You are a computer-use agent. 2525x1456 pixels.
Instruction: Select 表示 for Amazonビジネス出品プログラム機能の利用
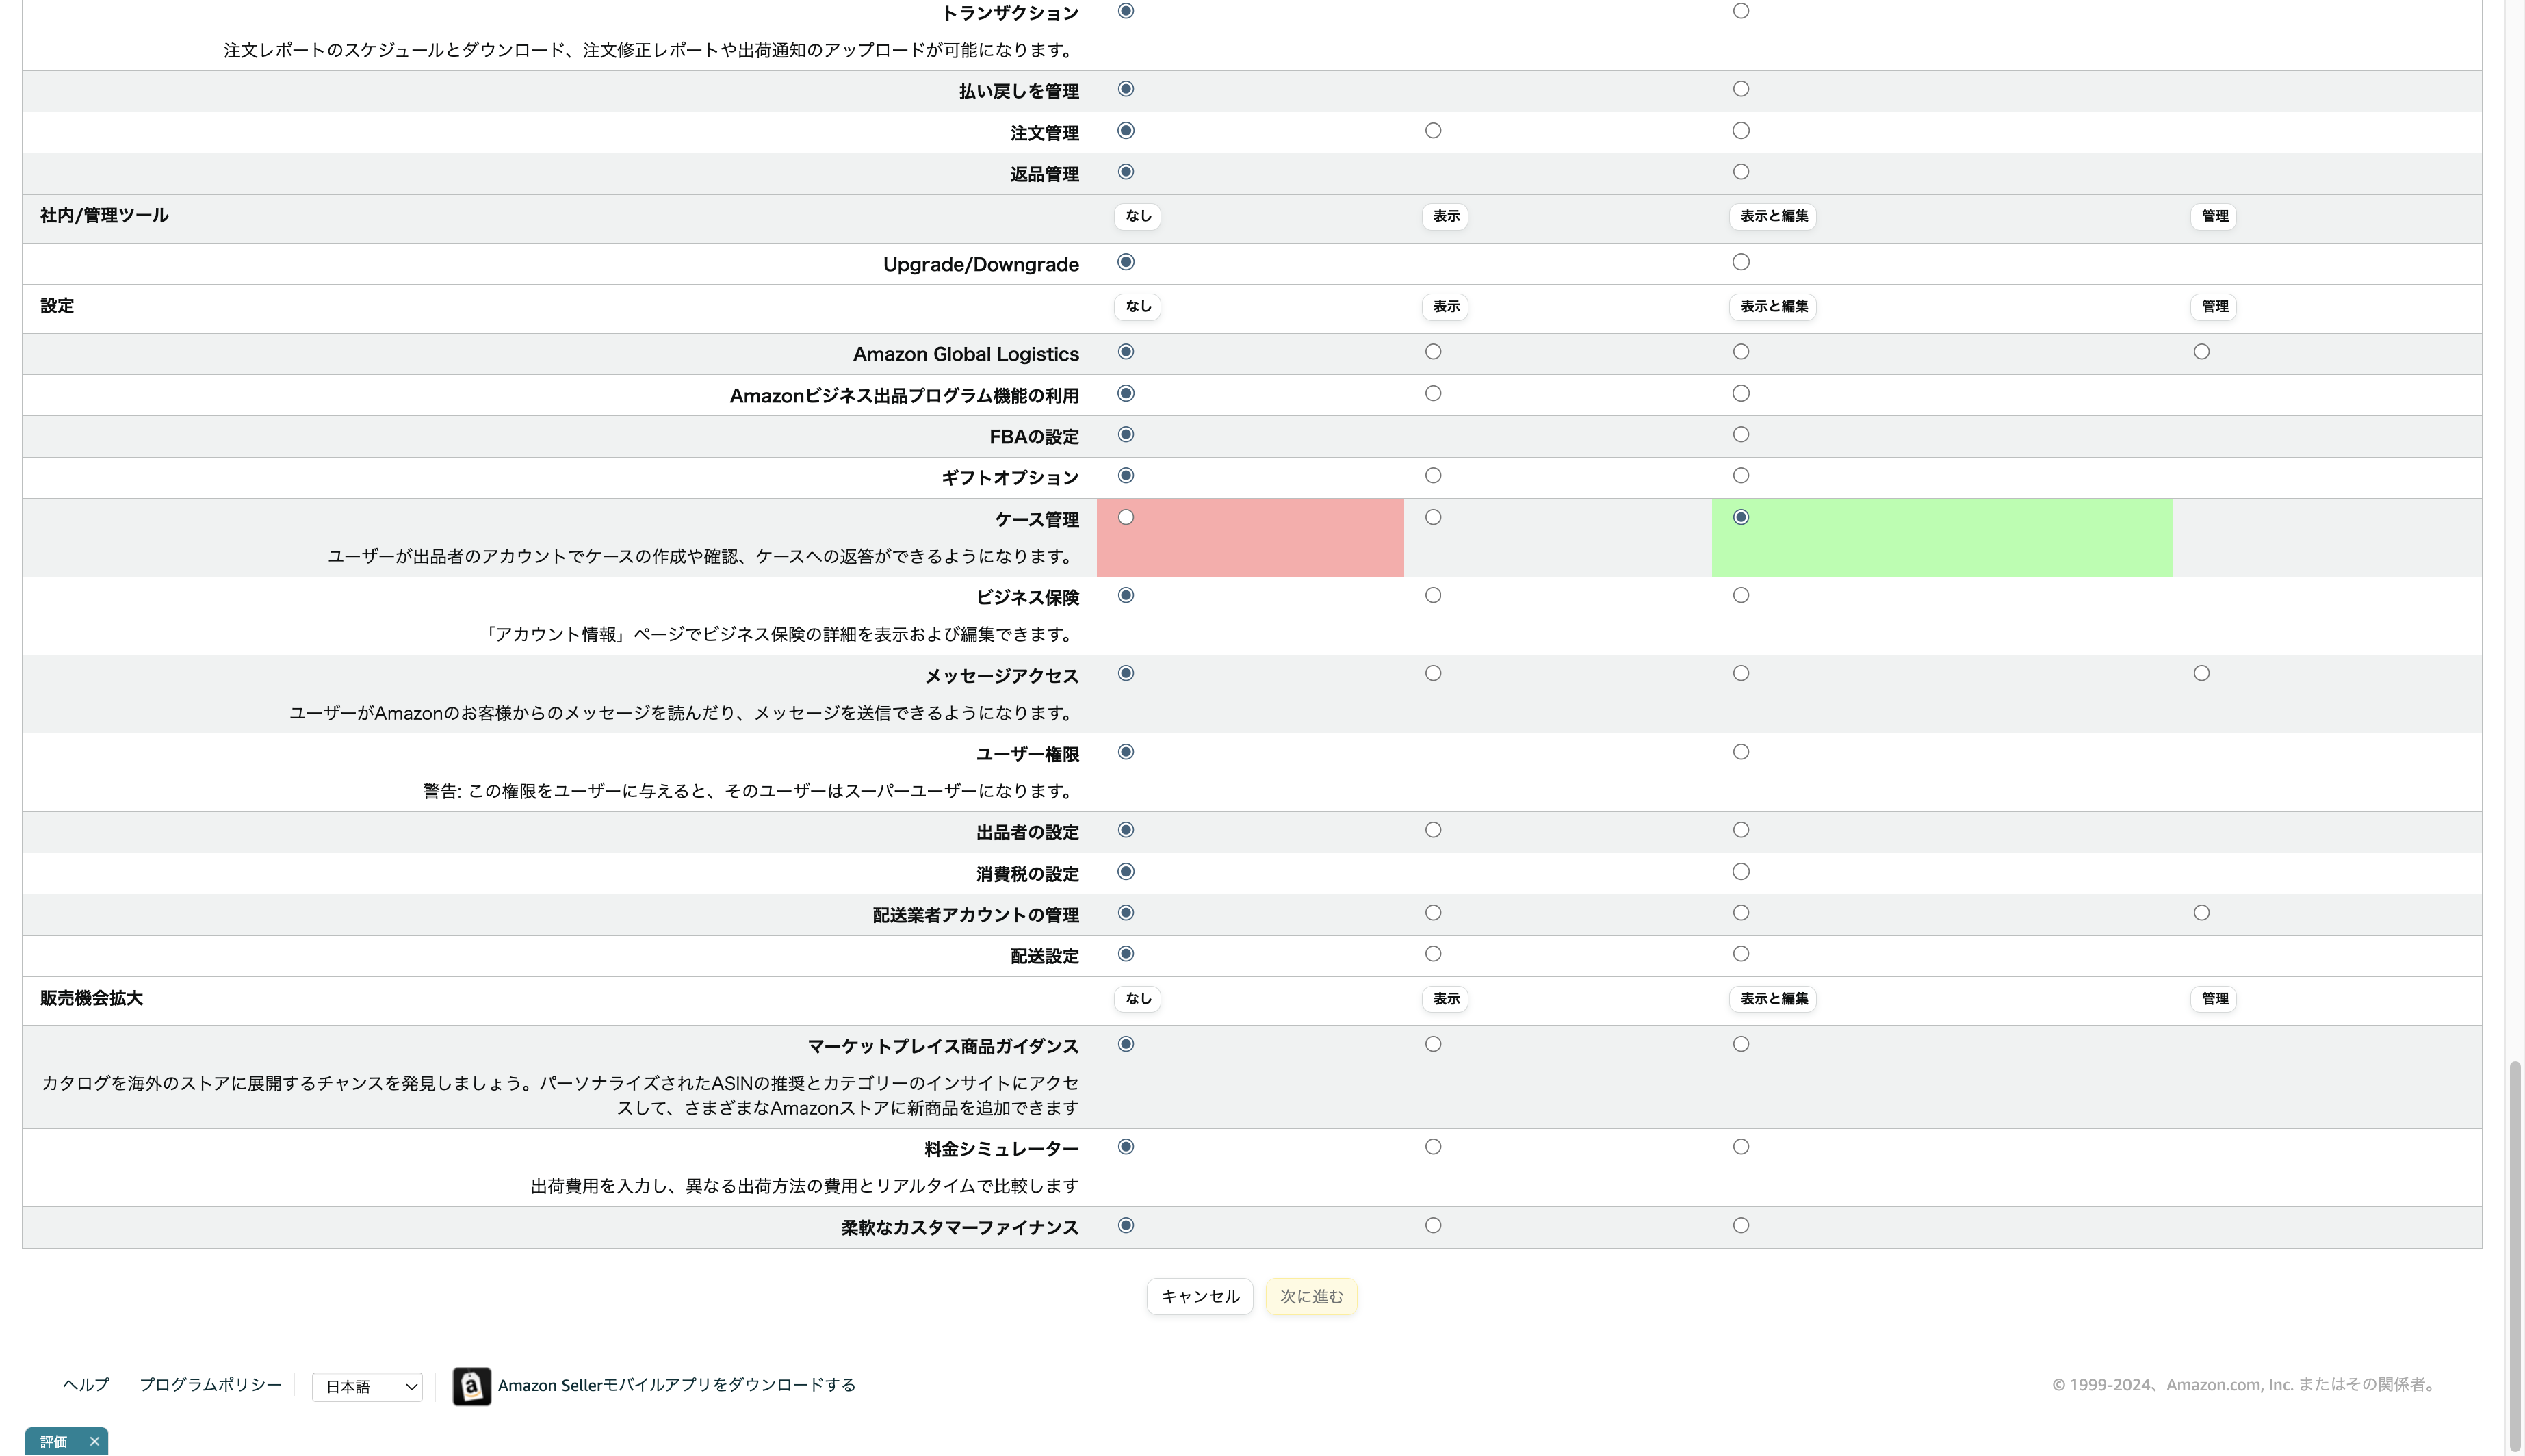pyautogui.click(x=1433, y=394)
